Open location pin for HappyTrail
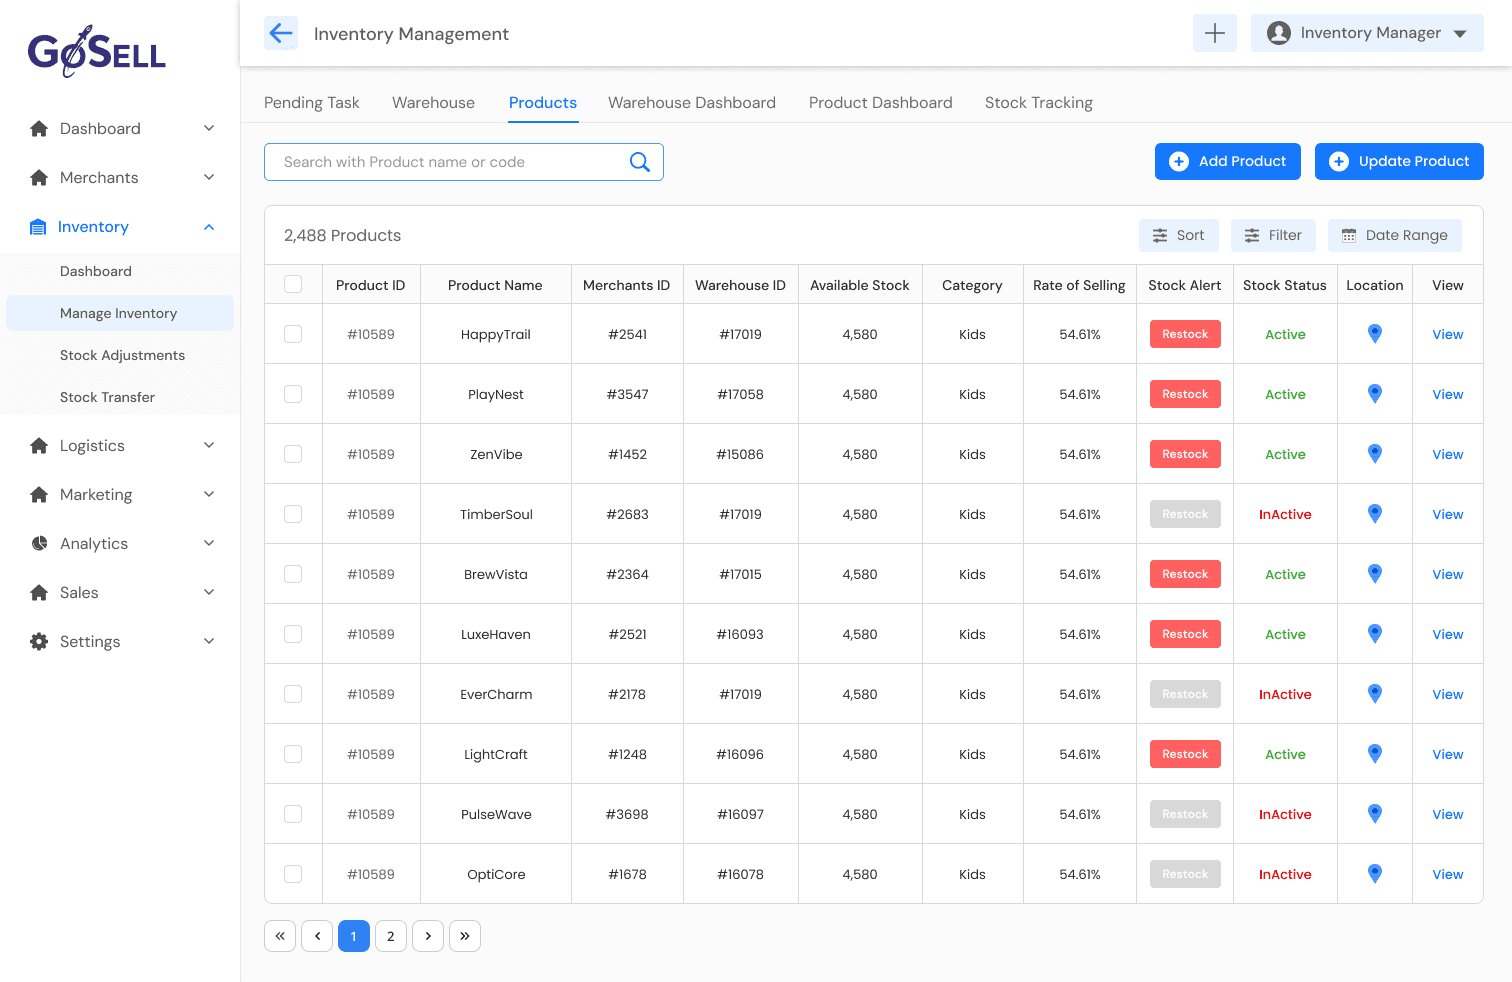The height and width of the screenshot is (982, 1512). point(1375,334)
